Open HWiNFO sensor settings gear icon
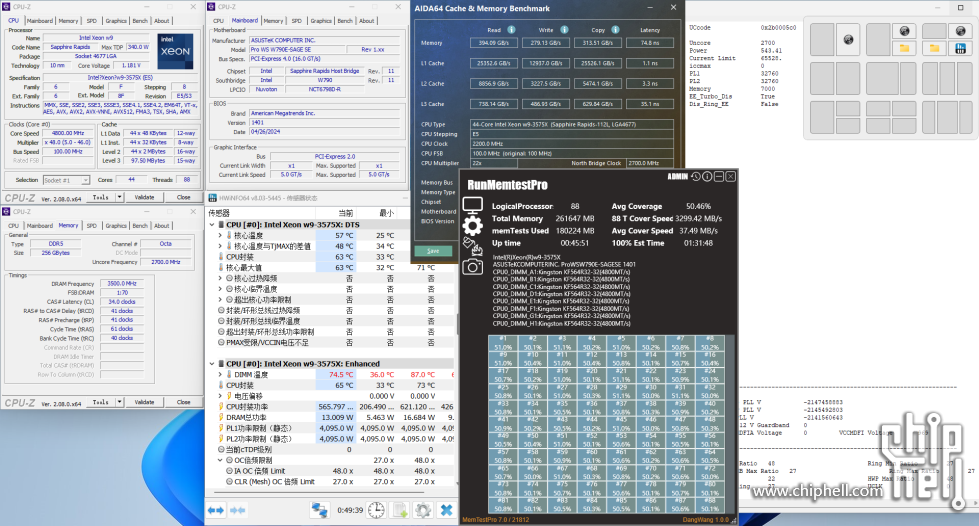The height and width of the screenshot is (526, 979). 423,510
